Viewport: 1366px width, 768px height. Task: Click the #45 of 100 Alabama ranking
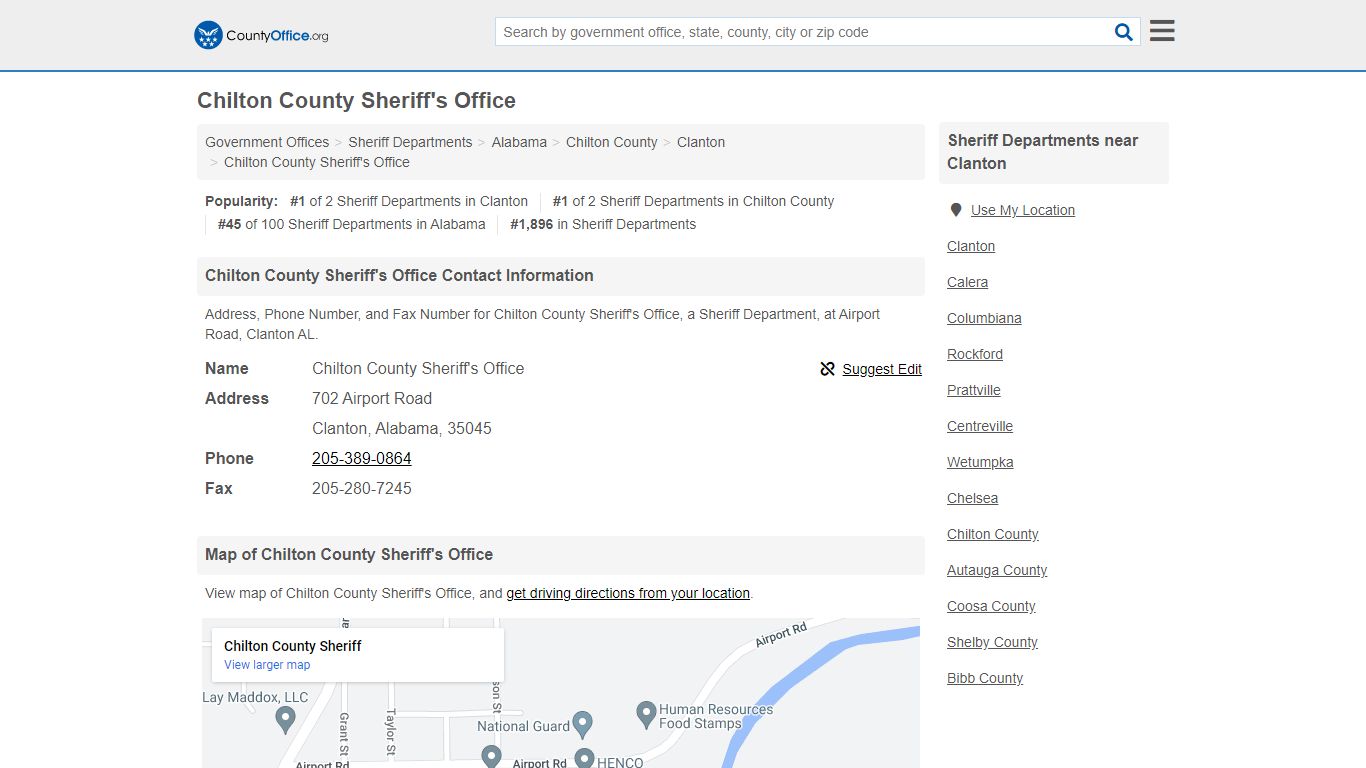click(x=352, y=224)
